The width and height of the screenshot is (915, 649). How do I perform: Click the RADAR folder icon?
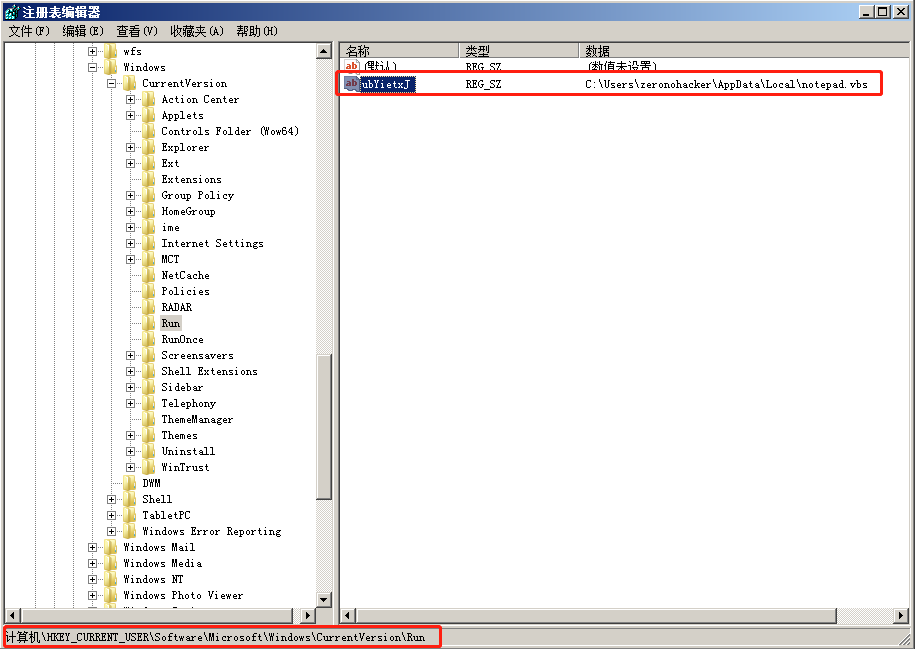pyautogui.click(x=149, y=307)
